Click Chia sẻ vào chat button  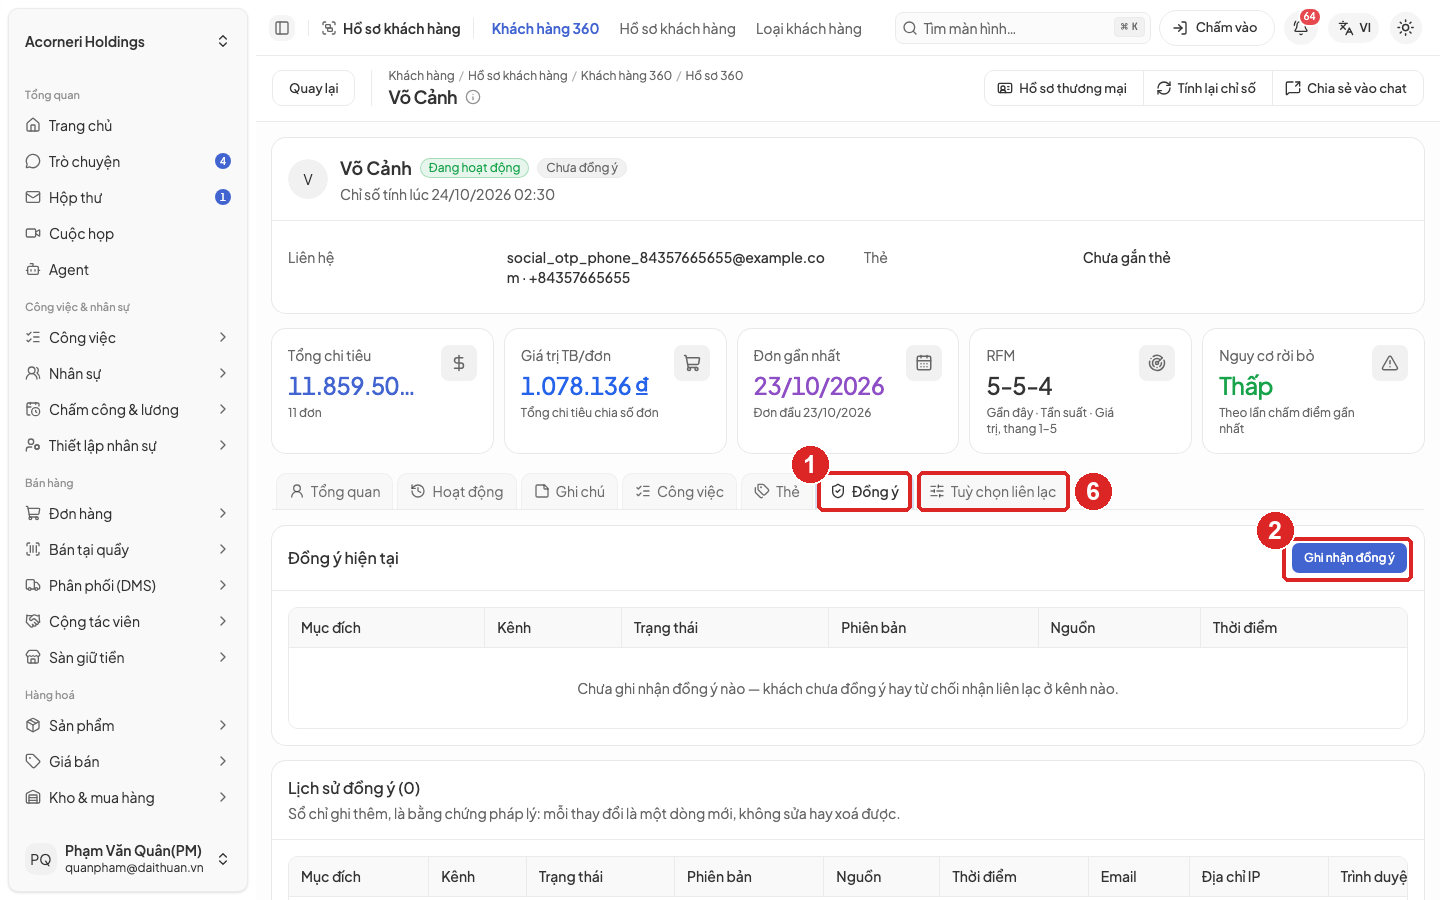(1346, 88)
